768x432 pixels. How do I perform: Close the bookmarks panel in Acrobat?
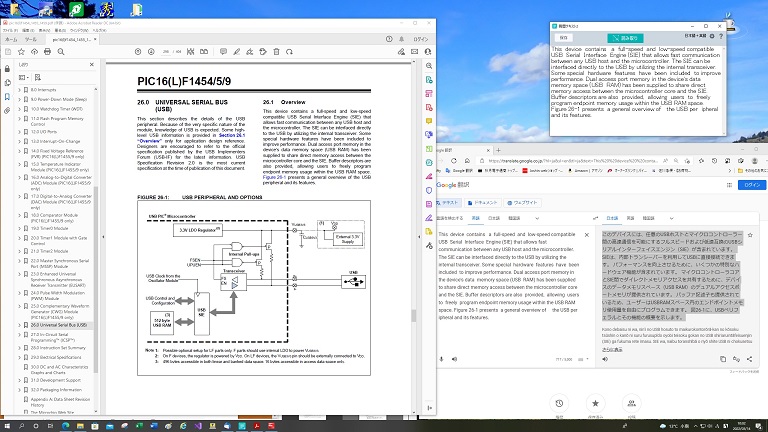click(x=92, y=65)
